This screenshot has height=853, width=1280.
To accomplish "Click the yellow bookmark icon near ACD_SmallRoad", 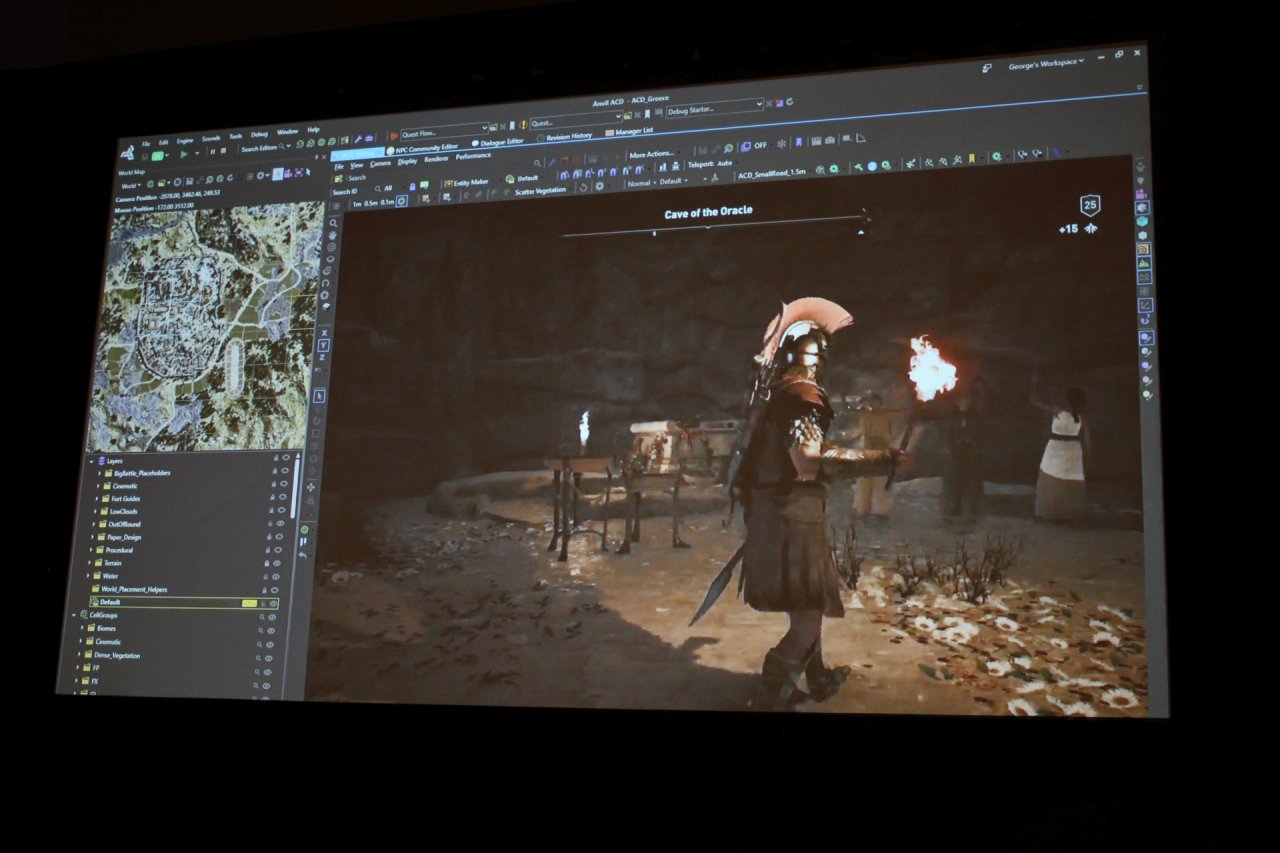I will [971, 158].
